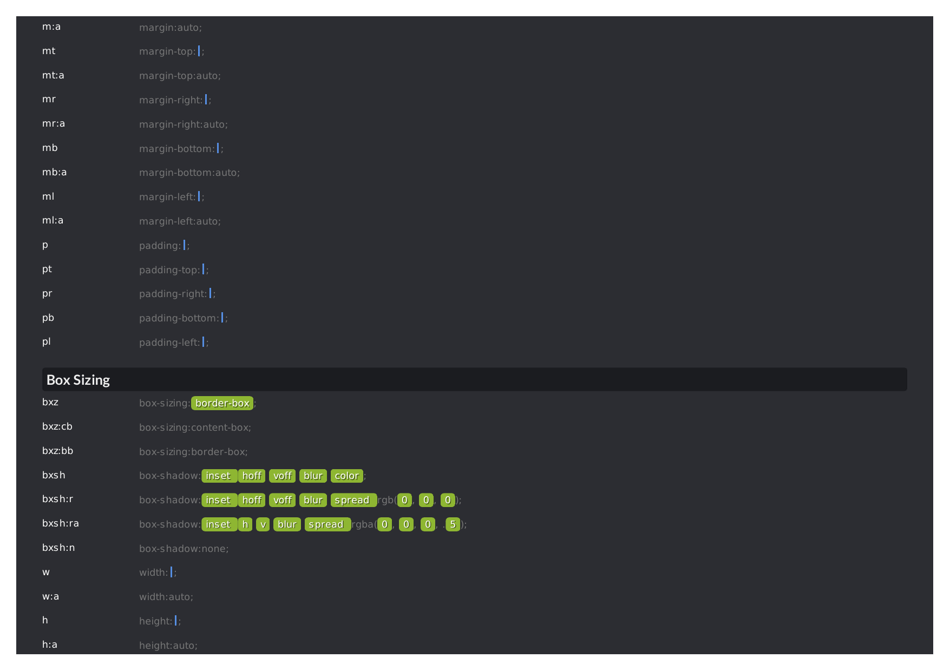Collapse the Box Sizing section header
The height and width of the screenshot is (671, 950).
click(78, 380)
